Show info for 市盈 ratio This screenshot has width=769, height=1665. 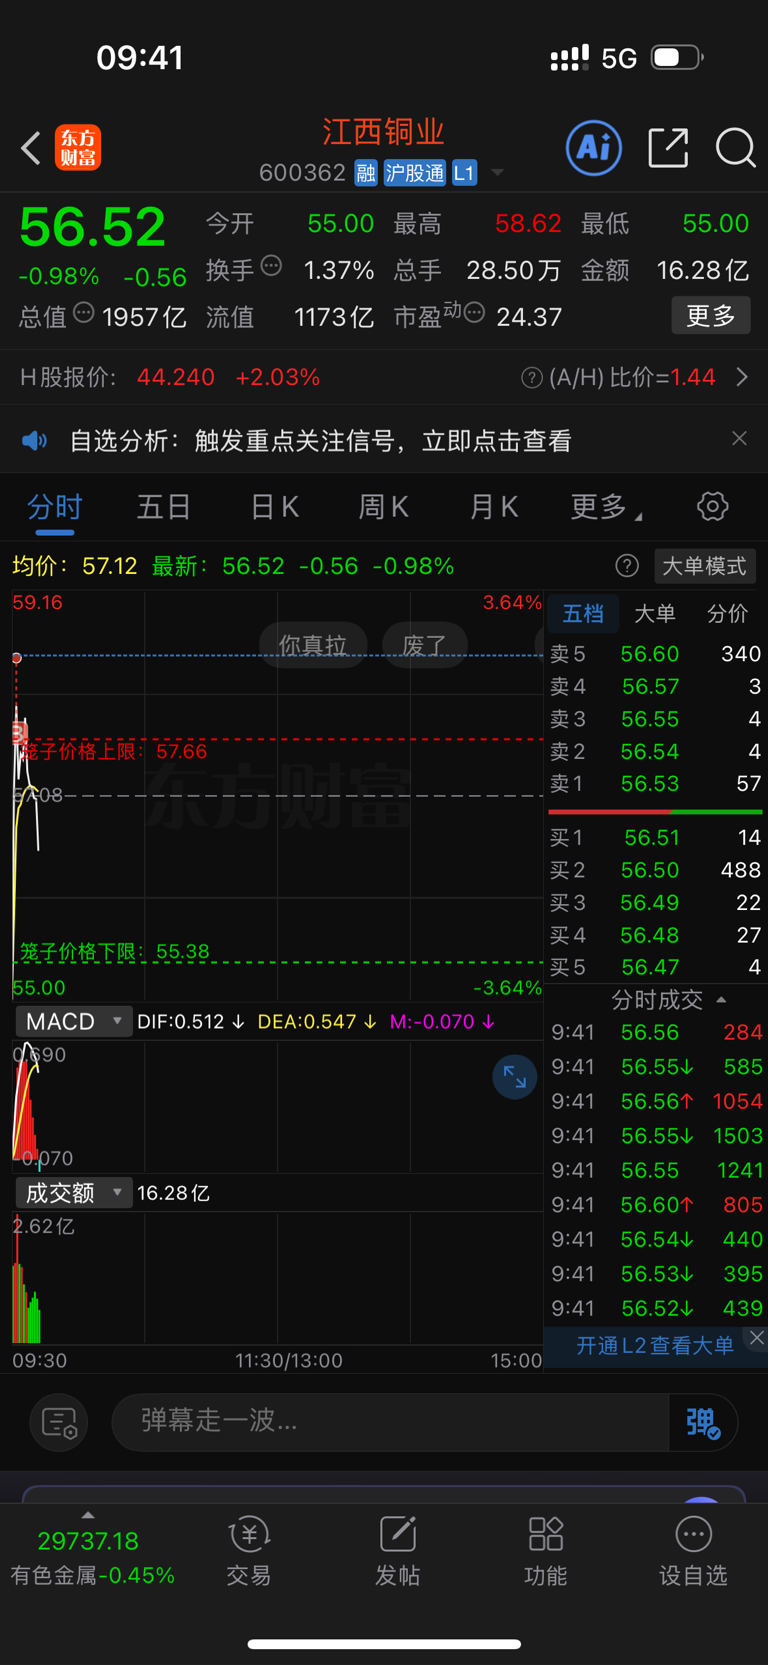point(474,313)
